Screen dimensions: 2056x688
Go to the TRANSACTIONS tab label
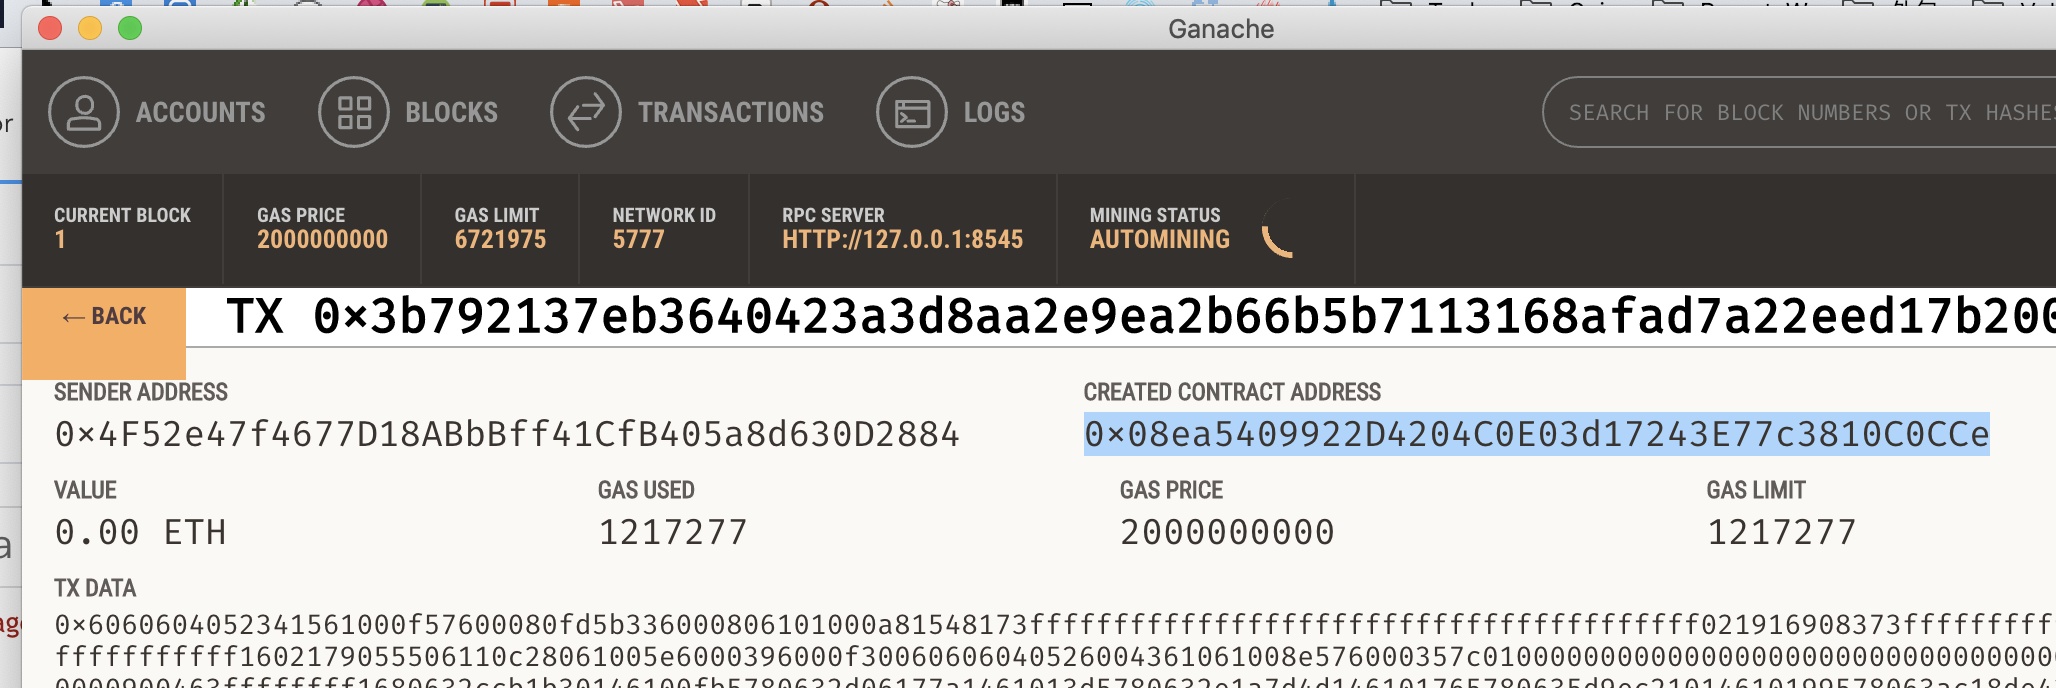point(731,112)
